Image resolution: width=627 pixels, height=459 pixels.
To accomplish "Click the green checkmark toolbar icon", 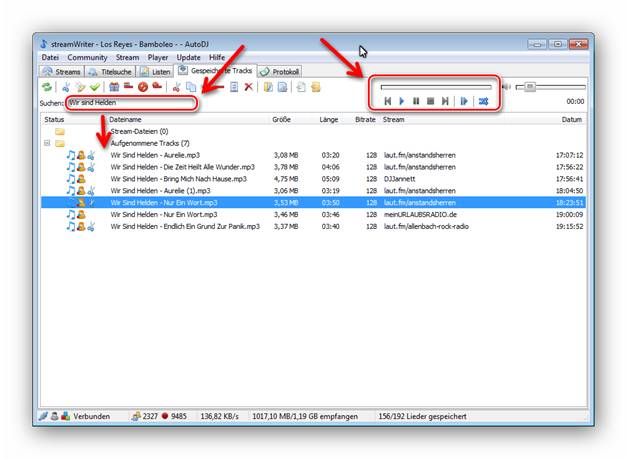I will [x=95, y=87].
